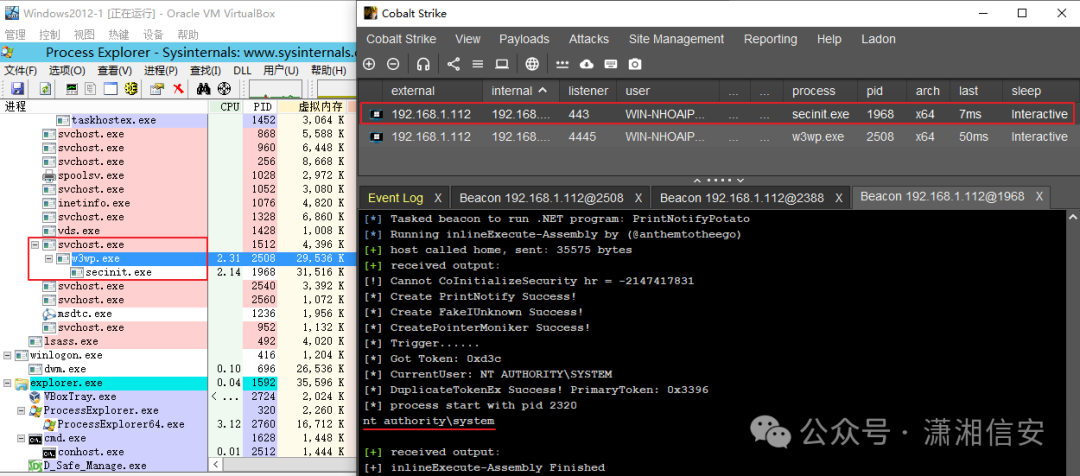Screen dimensions: 1080x476
Task: Toggle lower pane window icon in Process Explorer
Action: click(x=110, y=88)
